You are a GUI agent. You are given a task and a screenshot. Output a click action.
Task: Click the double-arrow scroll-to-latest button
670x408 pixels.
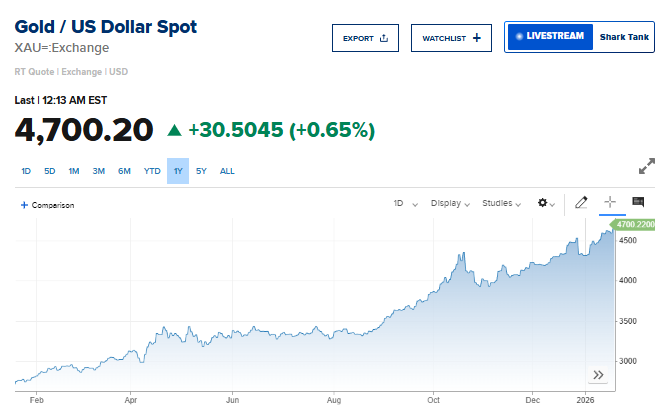coord(598,375)
